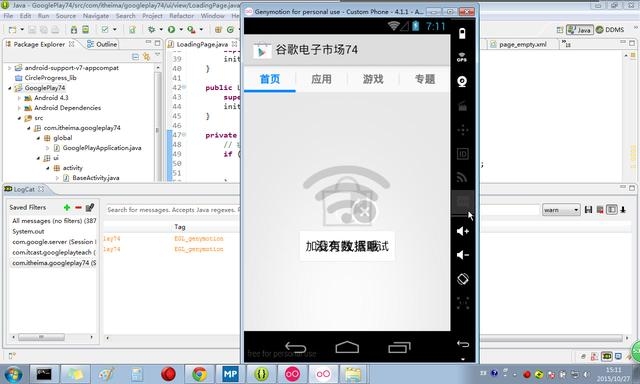Rotate the Genymotion device screen
640x384 pixels.
coord(462,279)
